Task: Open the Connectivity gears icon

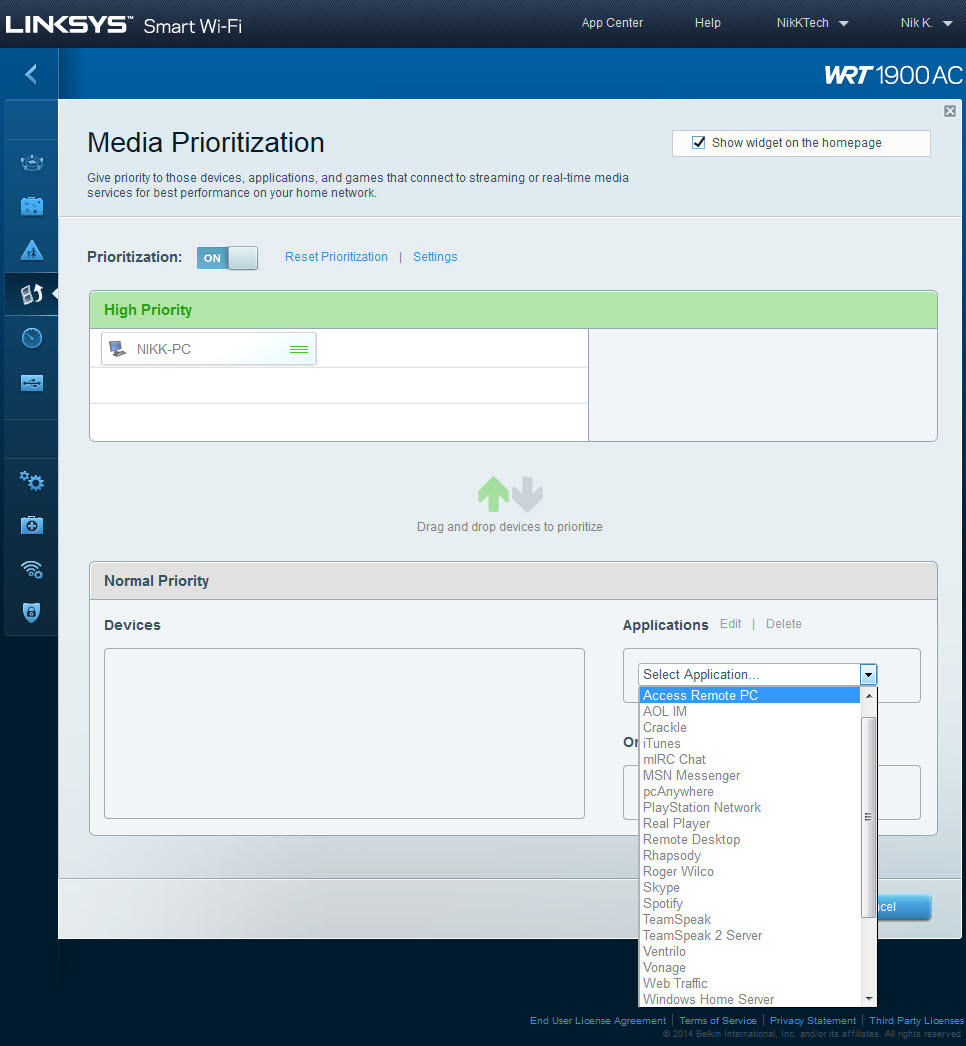Action: click(x=31, y=481)
